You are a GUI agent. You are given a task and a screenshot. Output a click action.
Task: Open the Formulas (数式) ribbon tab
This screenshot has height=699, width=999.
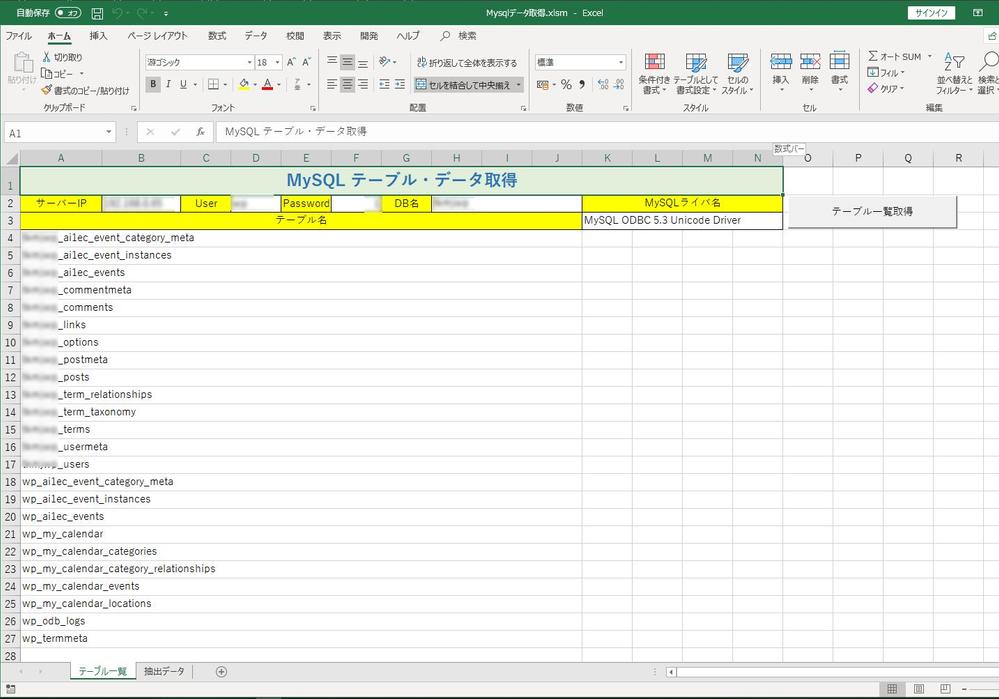[x=217, y=36]
